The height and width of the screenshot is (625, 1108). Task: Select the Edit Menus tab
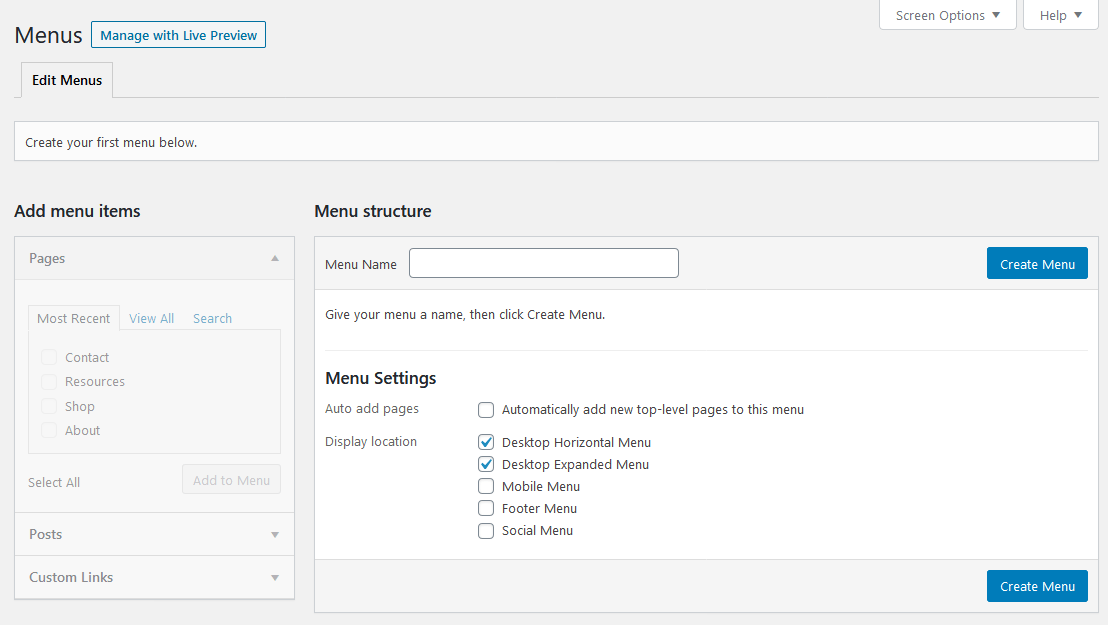click(67, 80)
